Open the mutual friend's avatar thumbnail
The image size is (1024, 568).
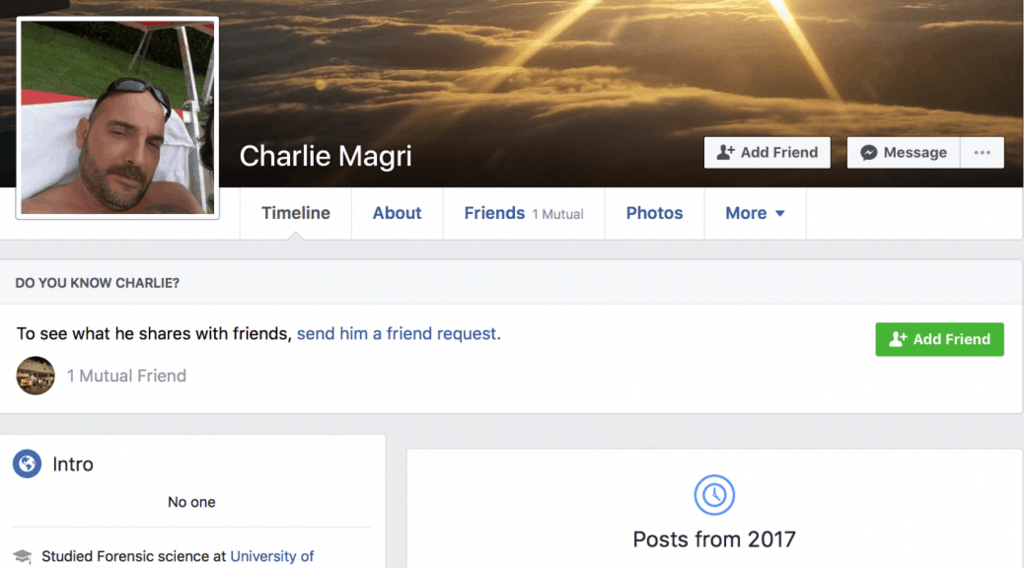(36, 376)
